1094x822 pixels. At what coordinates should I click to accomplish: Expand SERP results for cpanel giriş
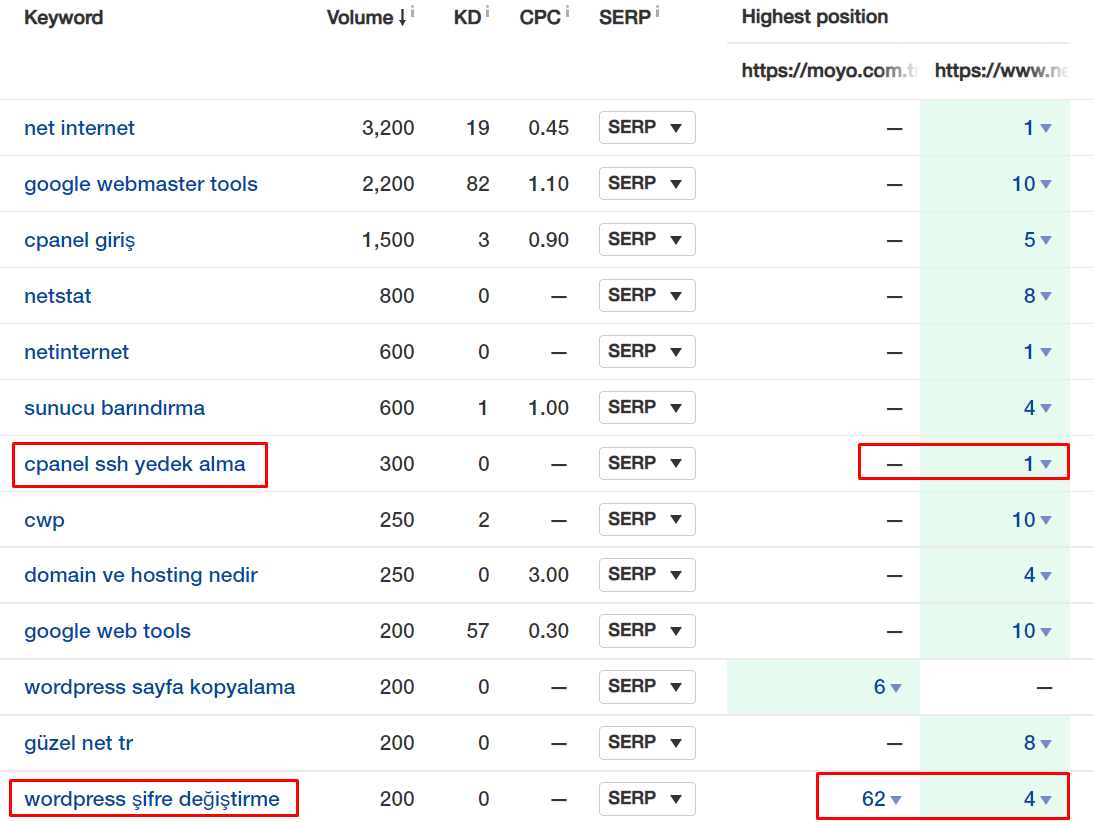point(648,239)
